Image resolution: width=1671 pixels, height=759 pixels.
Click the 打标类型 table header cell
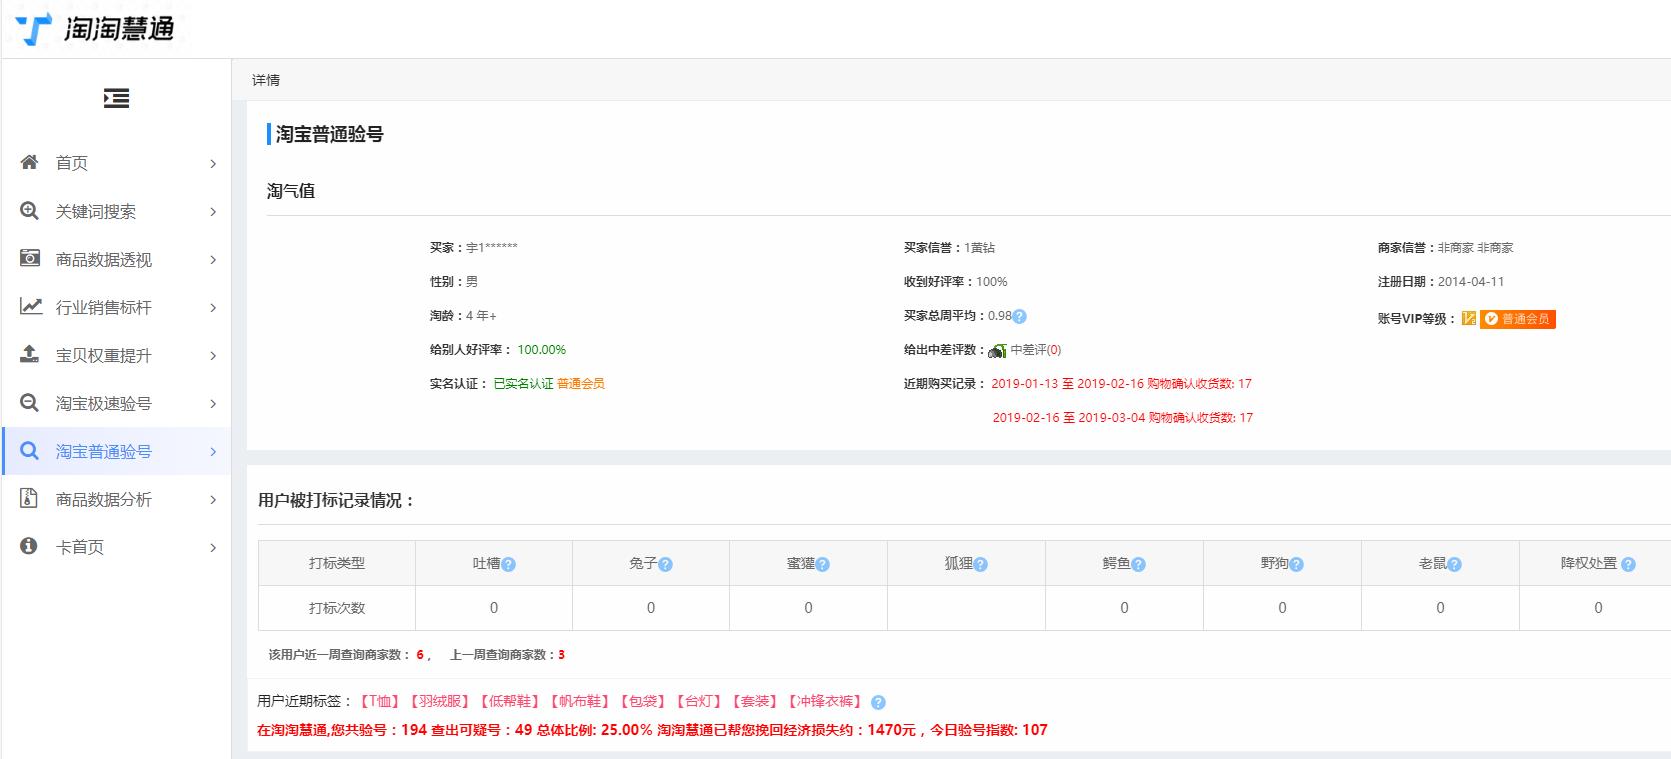(x=337, y=564)
